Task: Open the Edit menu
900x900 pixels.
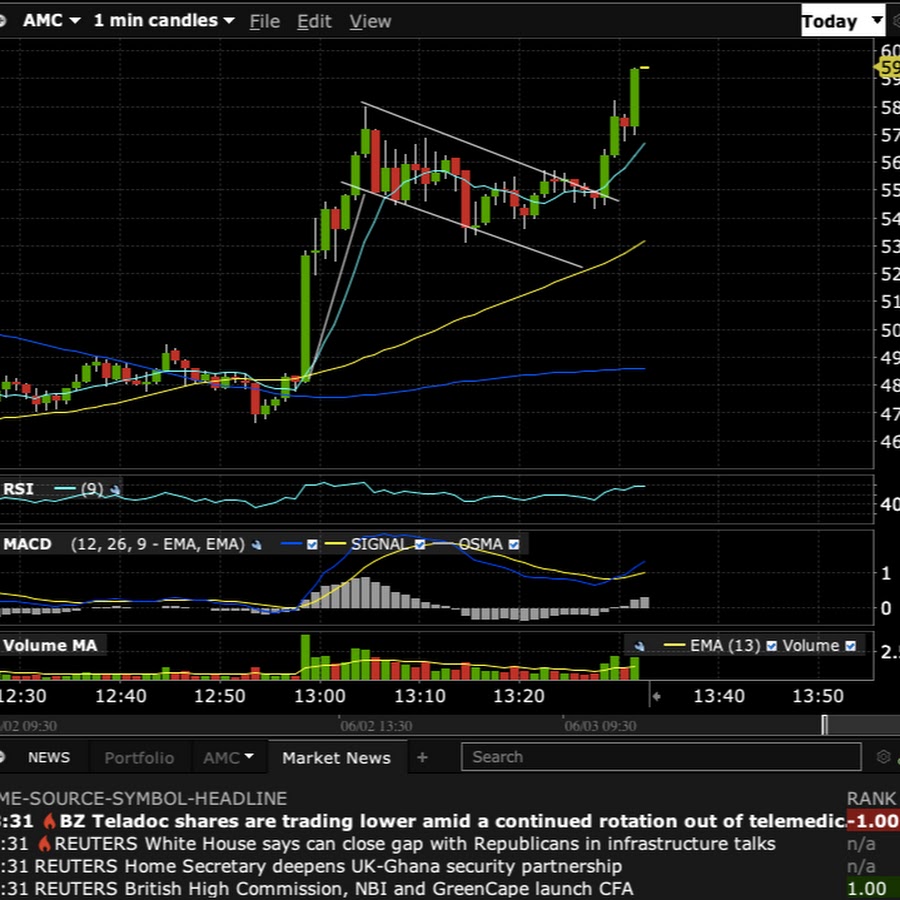Action: tap(314, 21)
